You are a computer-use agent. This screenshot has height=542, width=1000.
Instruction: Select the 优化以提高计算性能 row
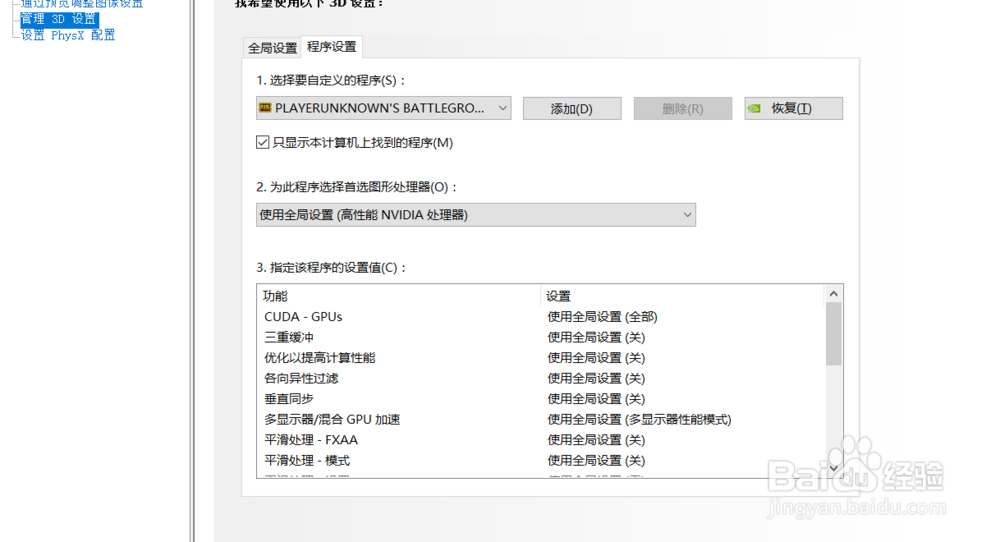point(541,358)
